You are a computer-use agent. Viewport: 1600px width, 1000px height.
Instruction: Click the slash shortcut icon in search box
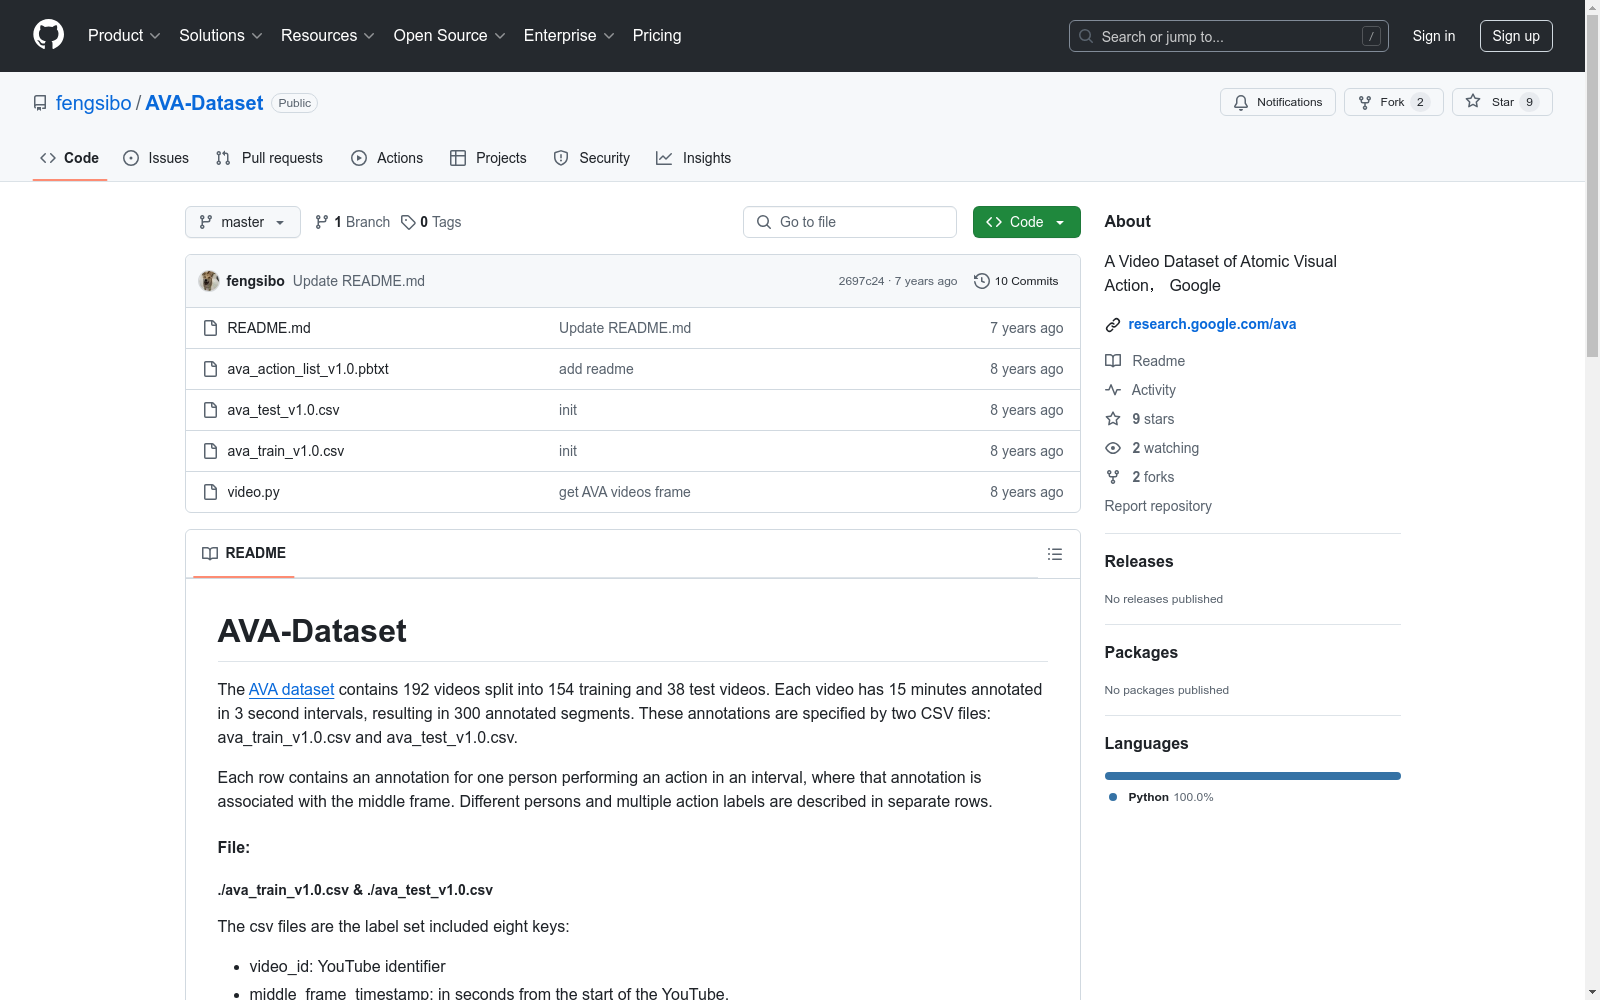click(x=1371, y=36)
